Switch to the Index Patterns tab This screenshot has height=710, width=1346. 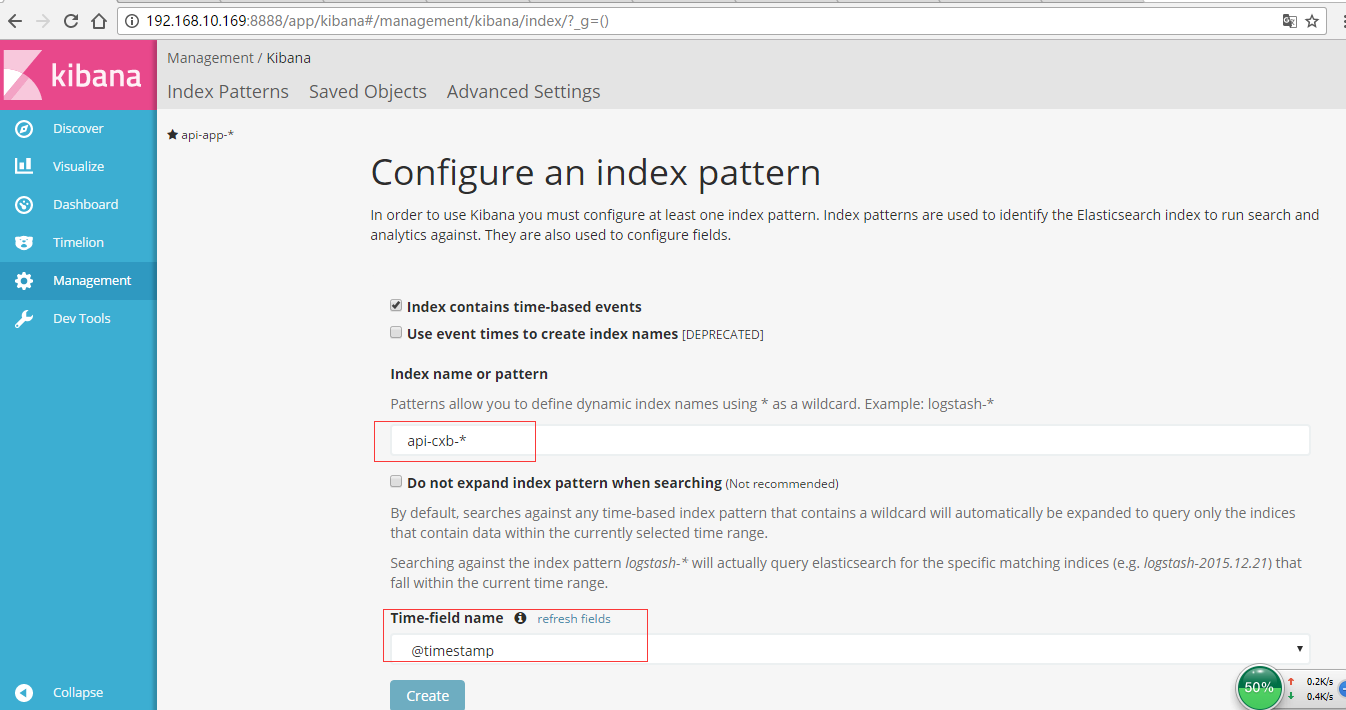pos(228,92)
